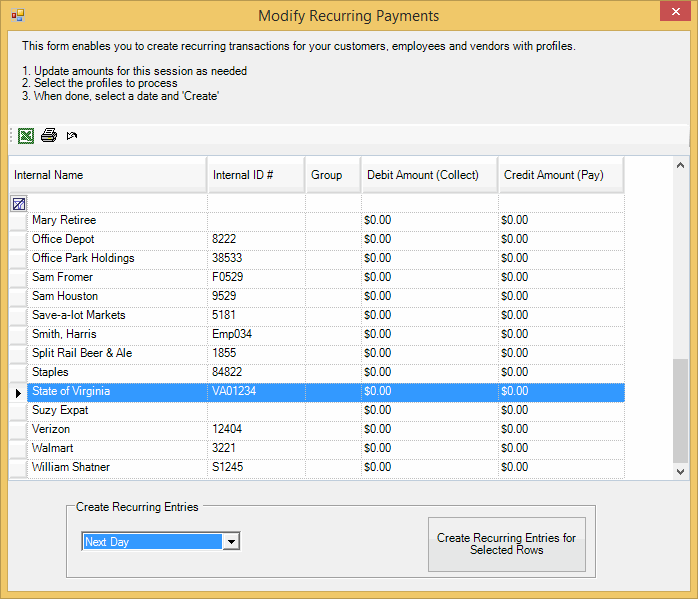The height and width of the screenshot is (599, 698).
Task: Select the row header beside Office Depot
Action: tap(18, 239)
